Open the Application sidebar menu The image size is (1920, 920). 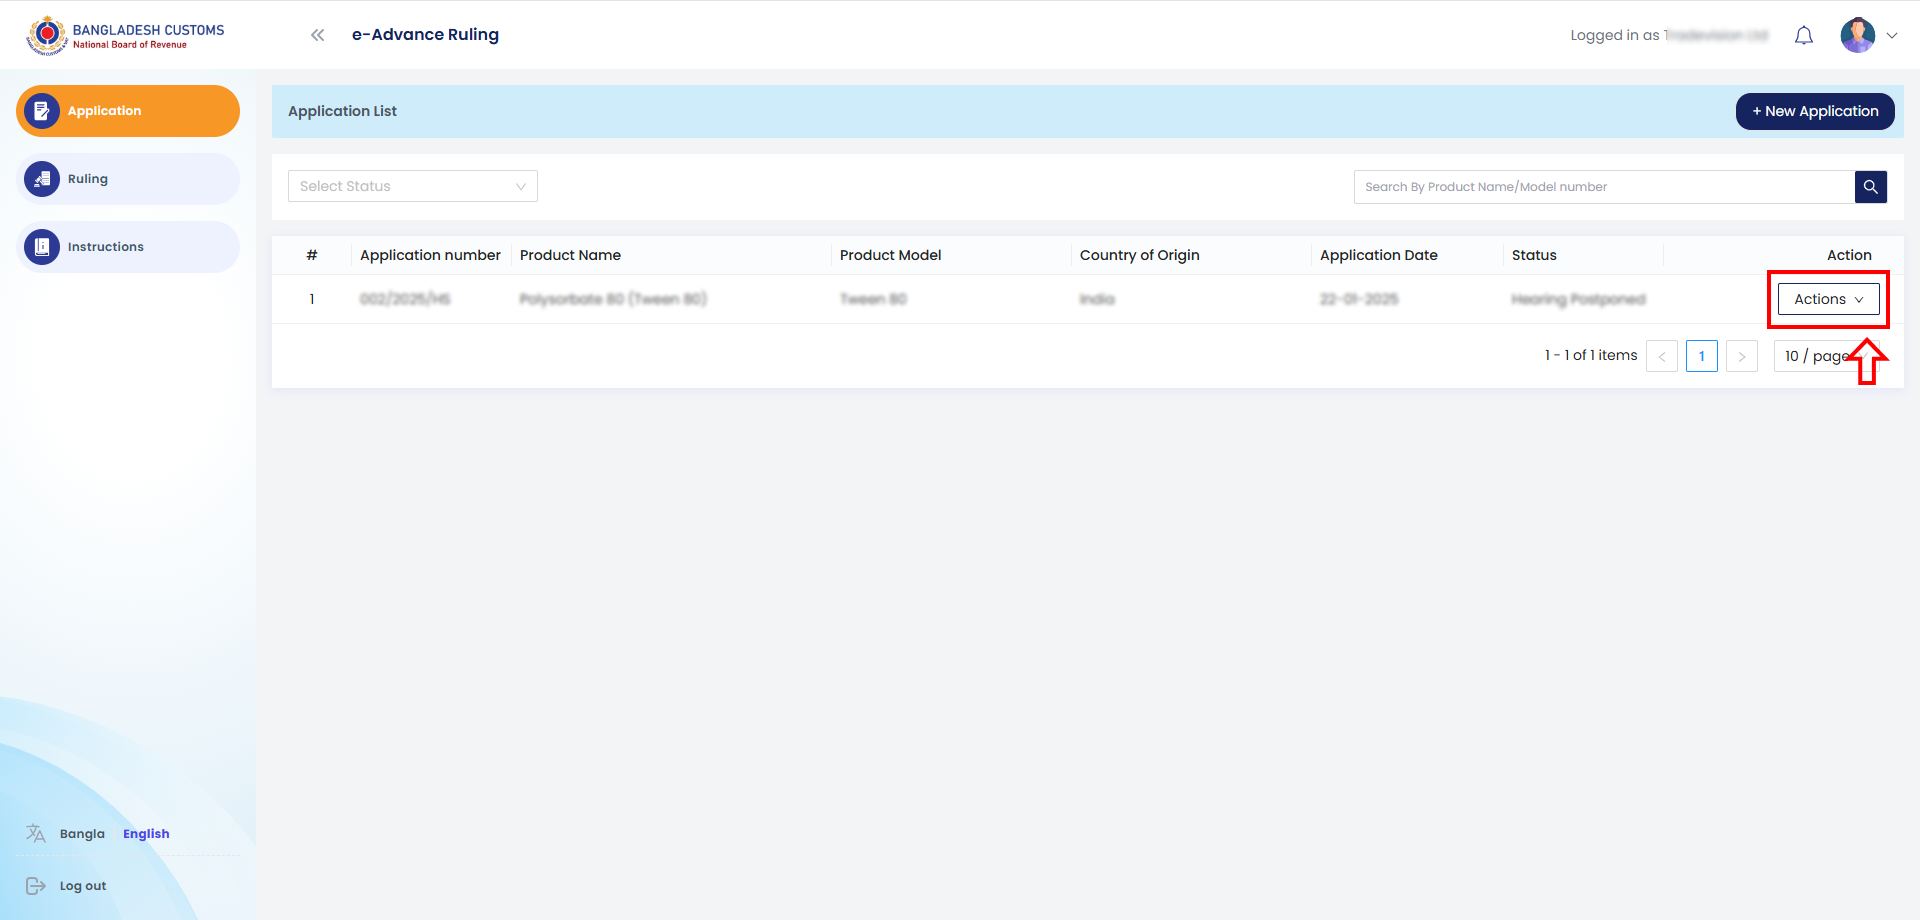click(x=128, y=111)
